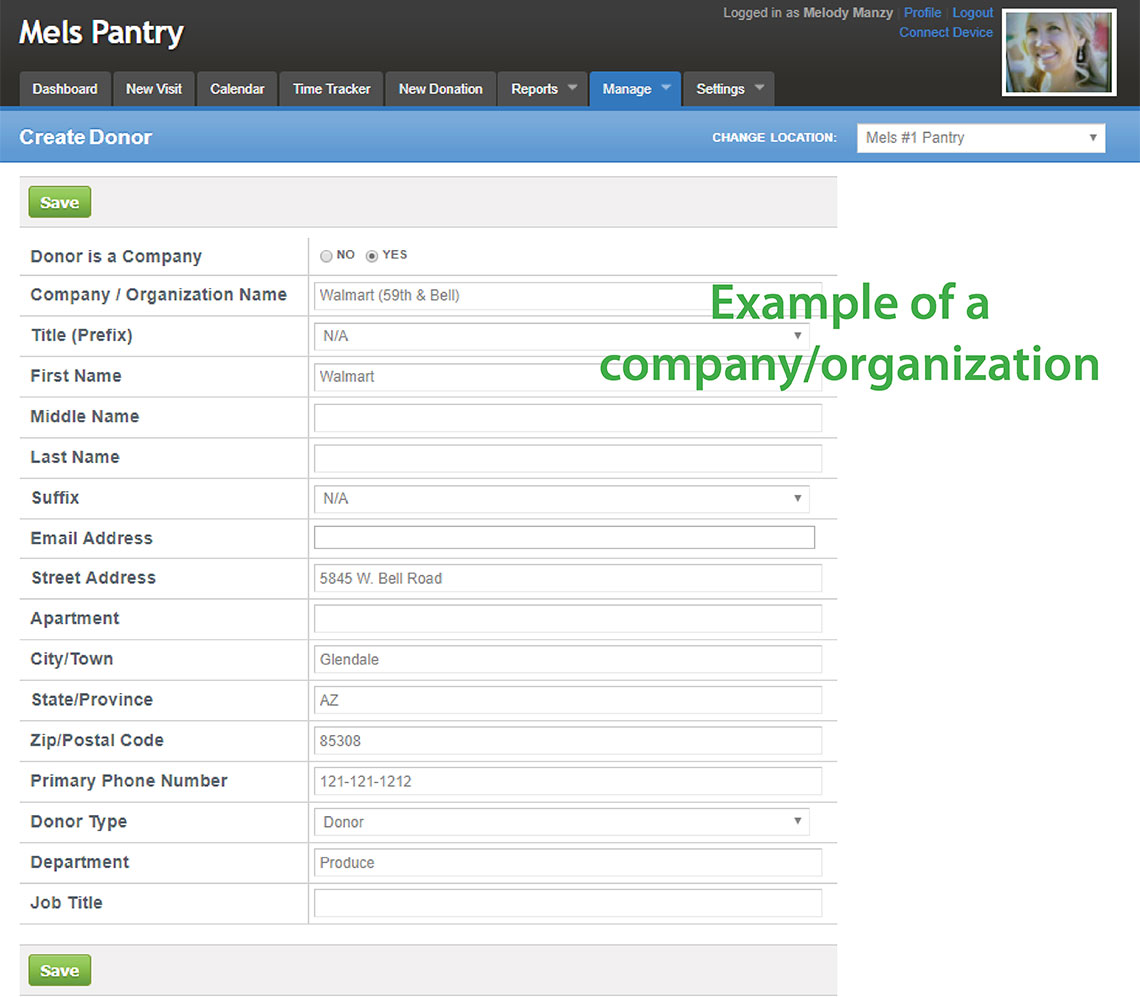
Task: Select the New Donation tab
Action: coord(441,89)
